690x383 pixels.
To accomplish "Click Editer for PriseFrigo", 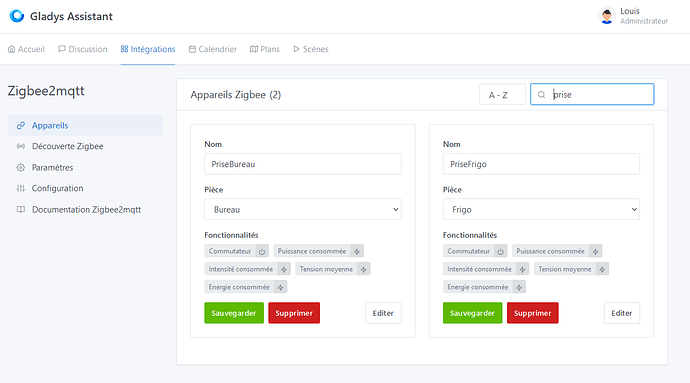I will (621, 313).
